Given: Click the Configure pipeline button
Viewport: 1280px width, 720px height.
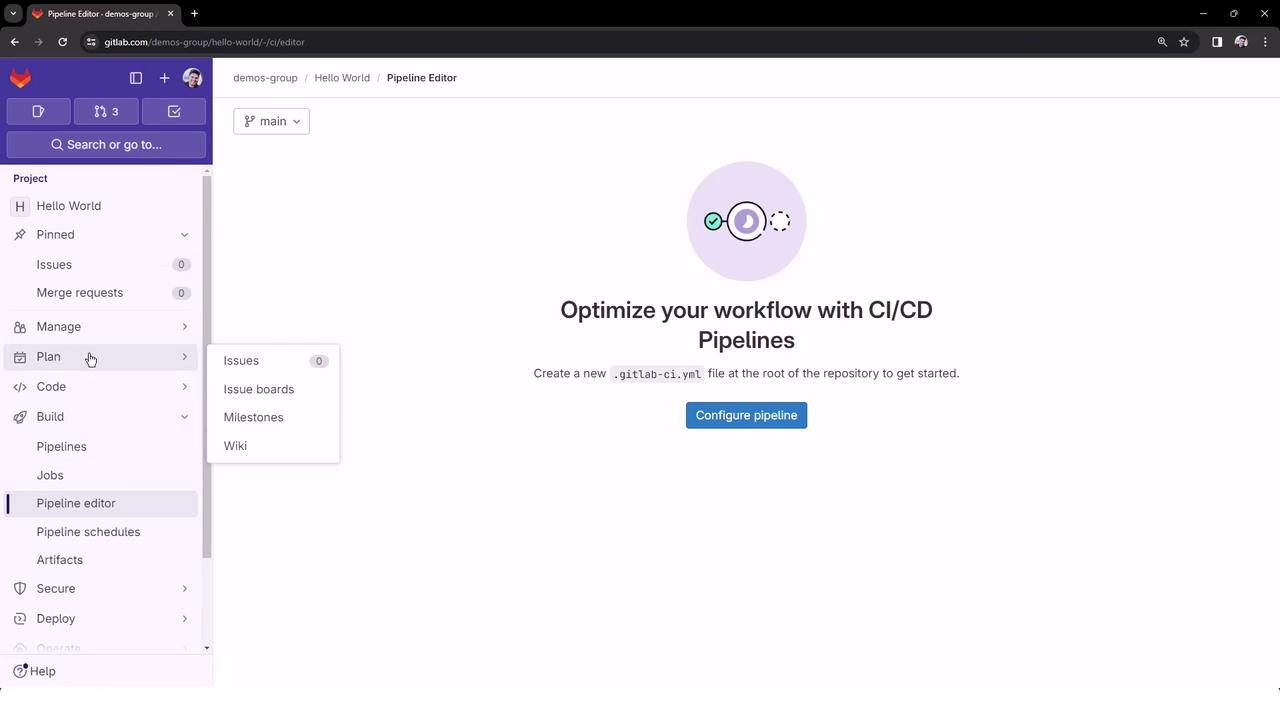Looking at the screenshot, I should 746,416.
